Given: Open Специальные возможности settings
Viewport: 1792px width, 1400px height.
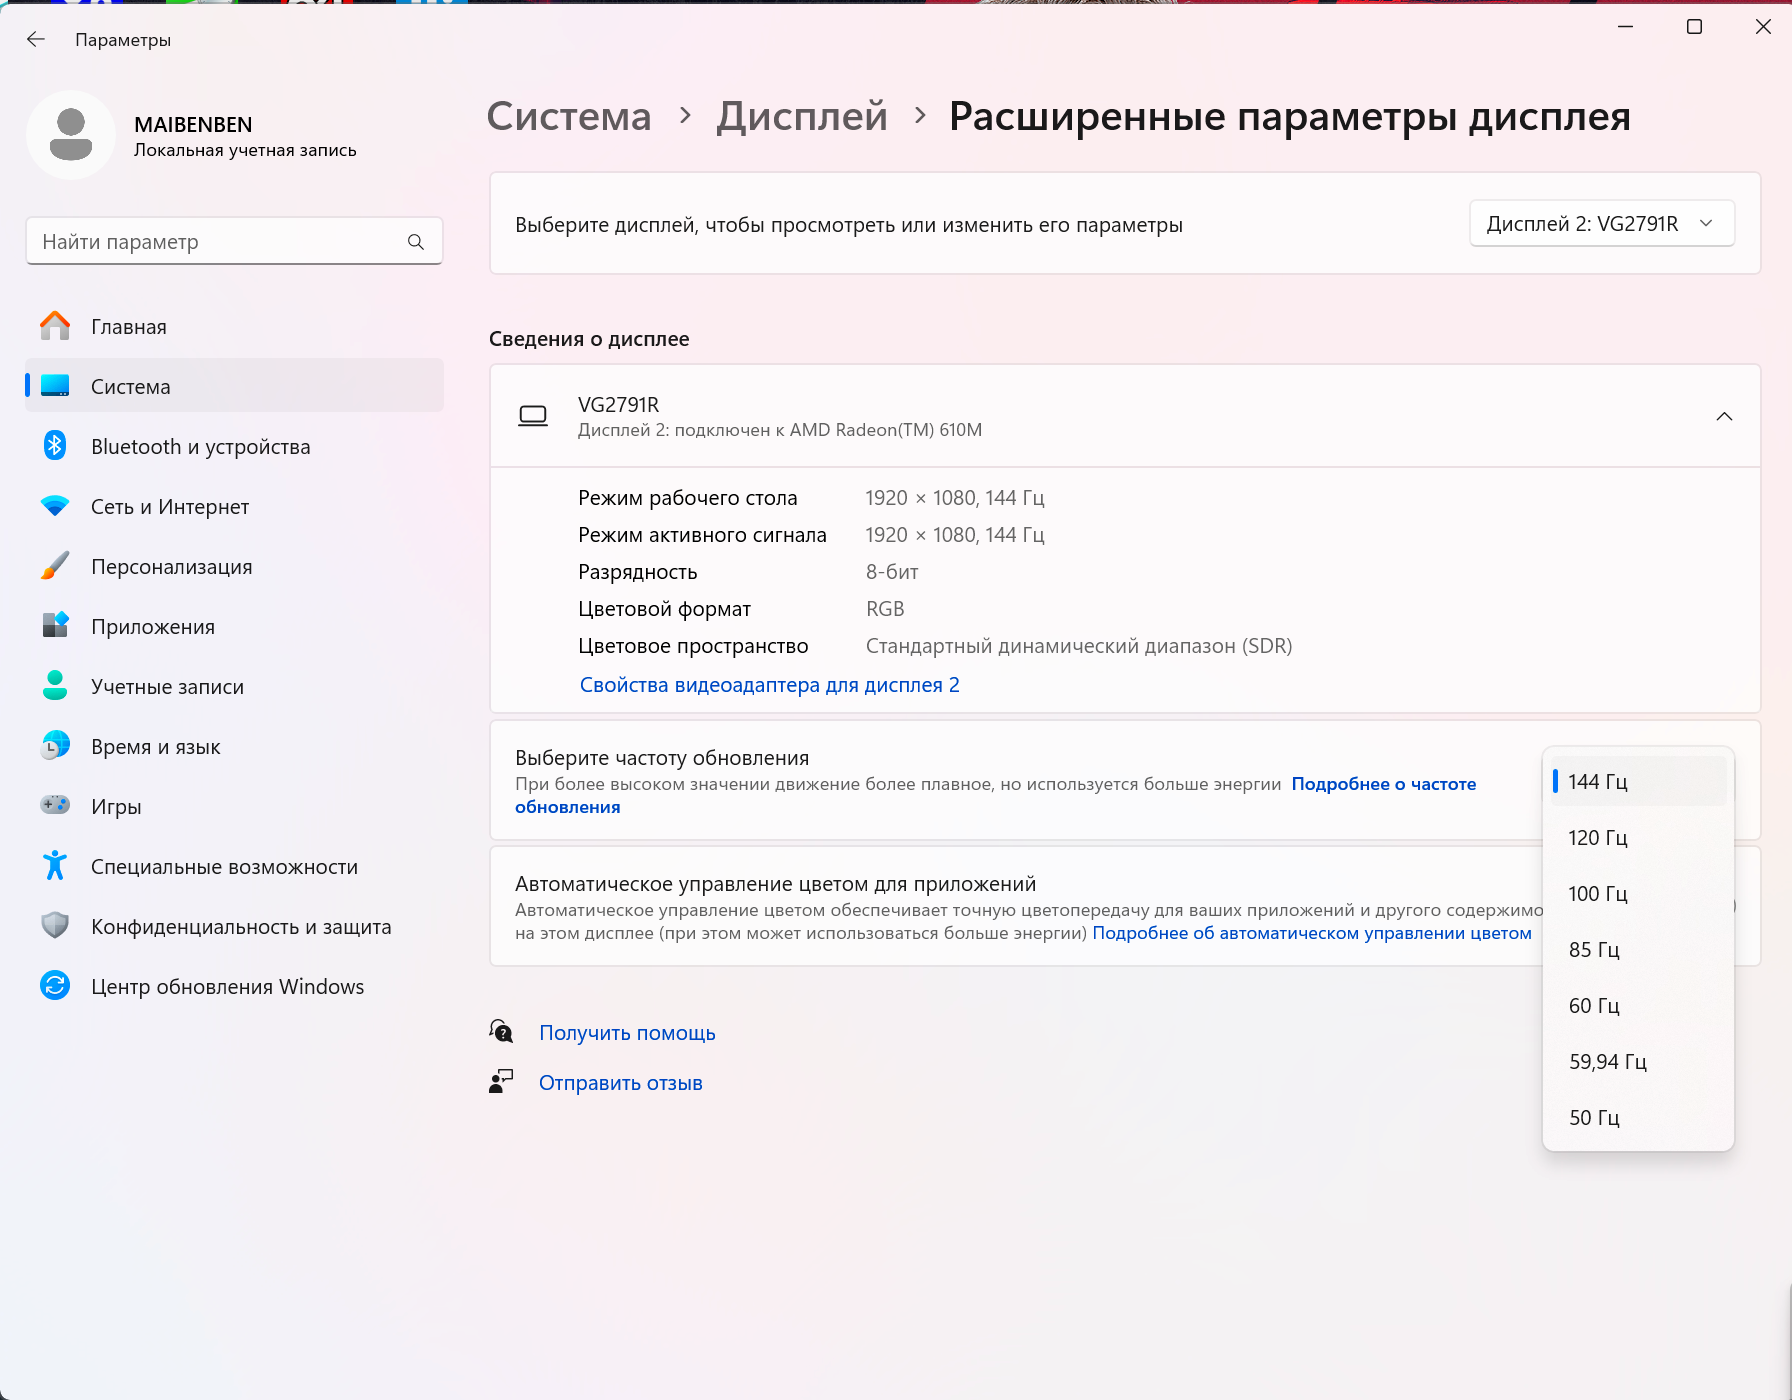Looking at the screenshot, I should [x=224, y=867].
